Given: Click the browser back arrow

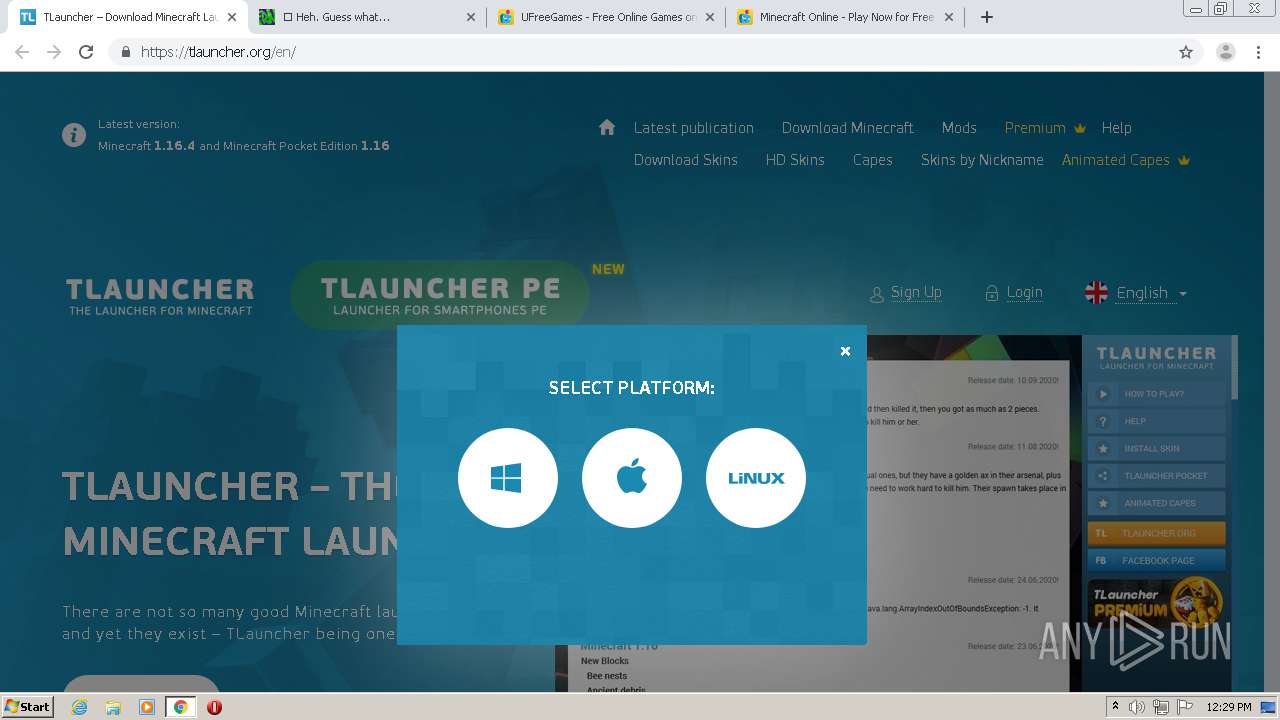Looking at the screenshot, I should click(22, 52).
